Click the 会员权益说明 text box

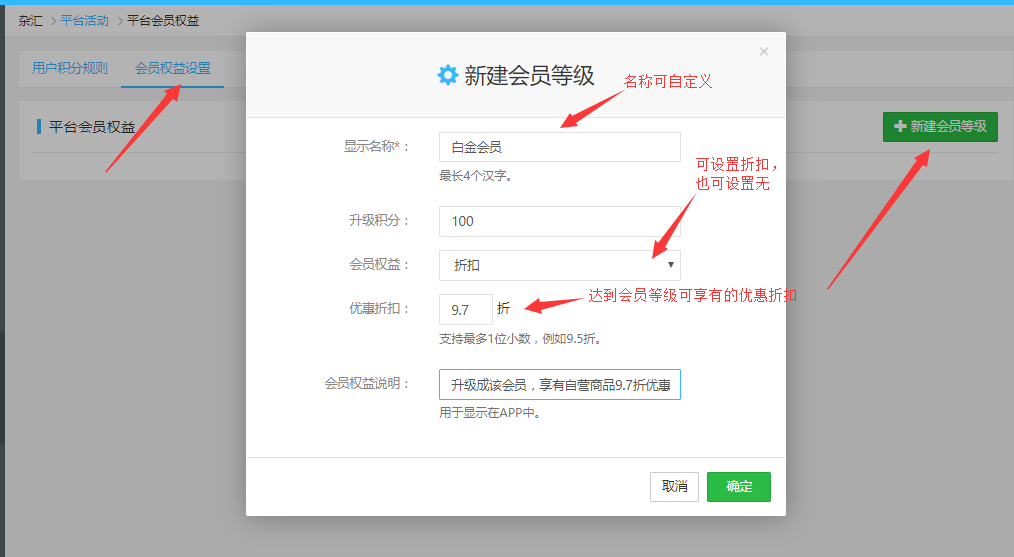point(559,384)
